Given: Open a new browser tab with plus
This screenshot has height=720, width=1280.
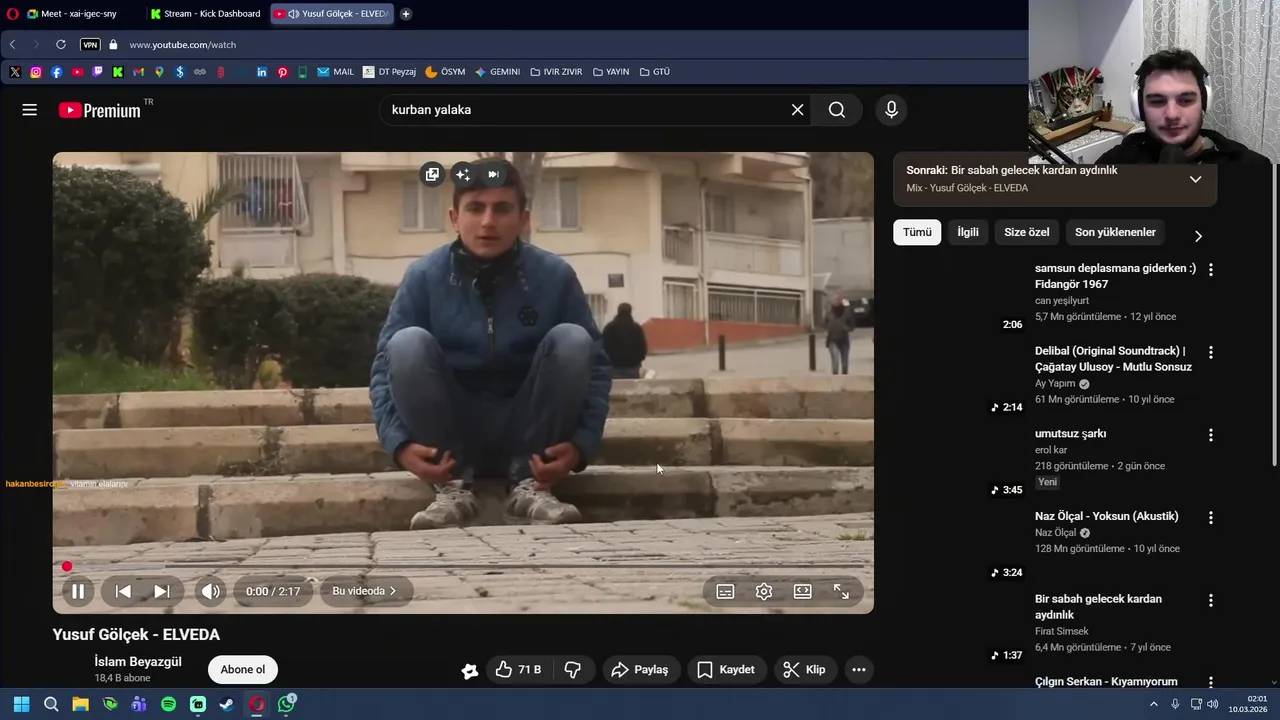Looking at the screenshot, I should pos(405,14).
